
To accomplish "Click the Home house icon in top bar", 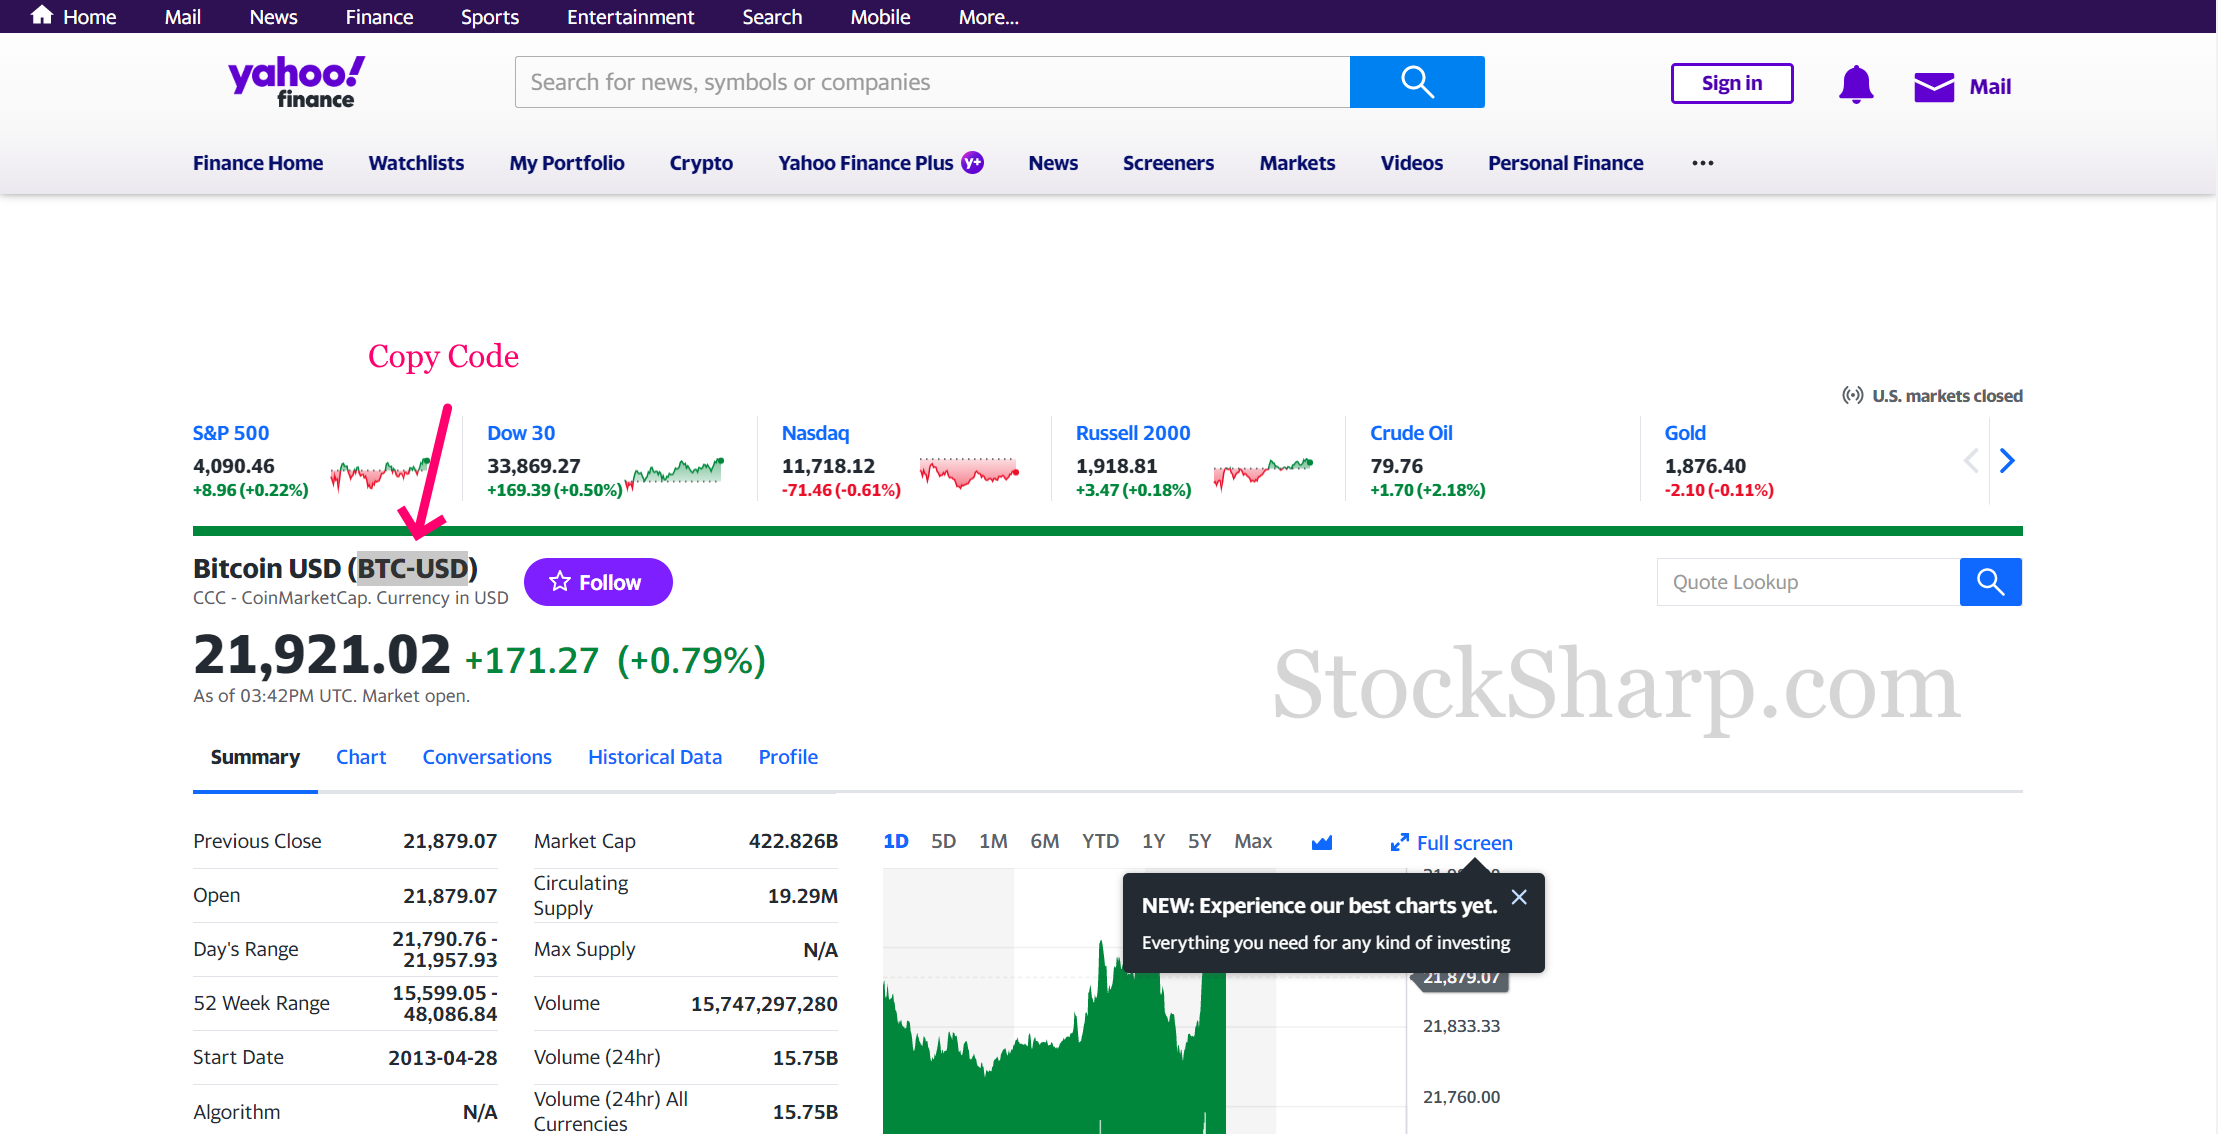I will point(42,15).
